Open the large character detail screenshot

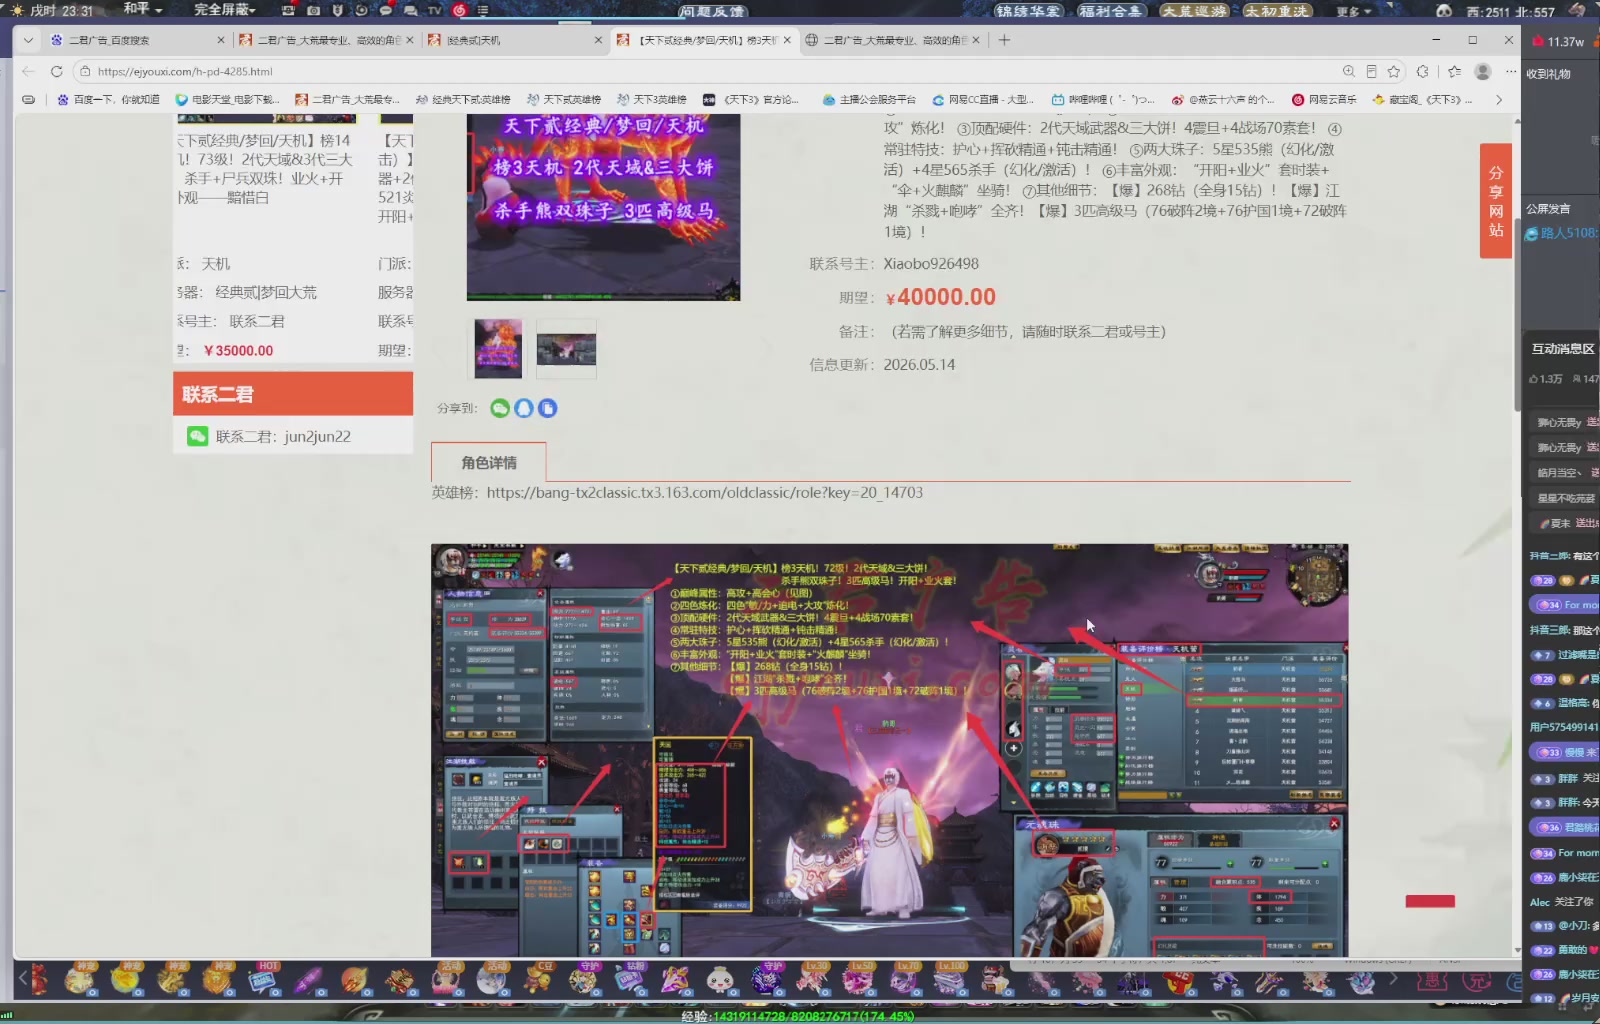pyautogui.click(x=889, y=750)
